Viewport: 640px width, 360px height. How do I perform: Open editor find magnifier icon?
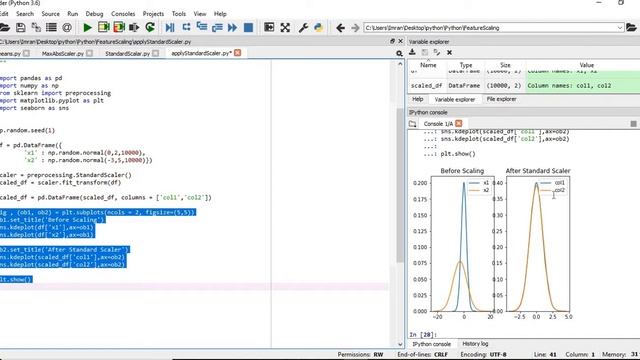[399, 53]
